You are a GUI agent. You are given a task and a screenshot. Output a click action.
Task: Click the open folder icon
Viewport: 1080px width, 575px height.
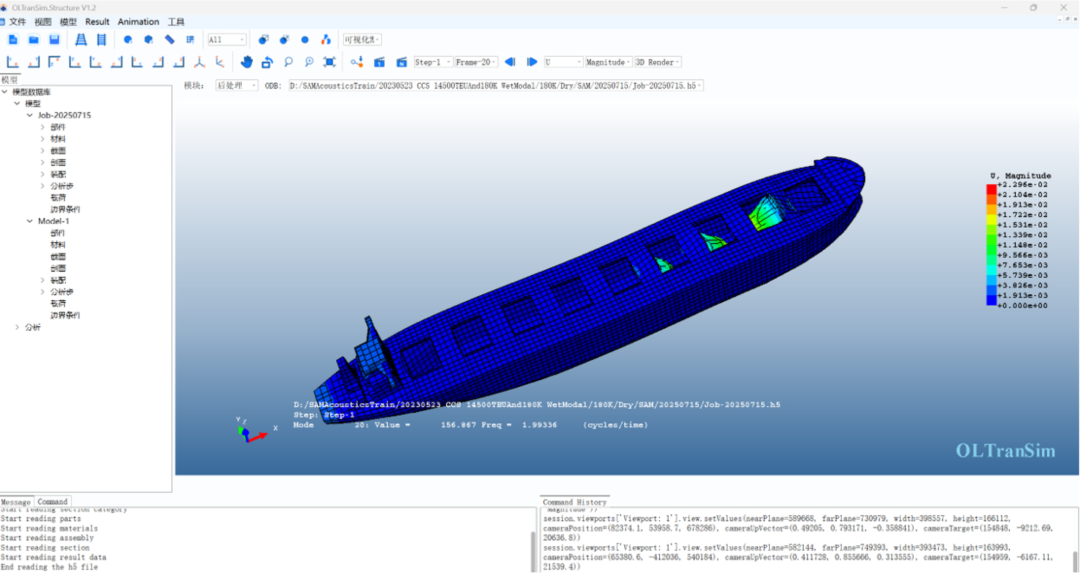[x=33, y=40]
